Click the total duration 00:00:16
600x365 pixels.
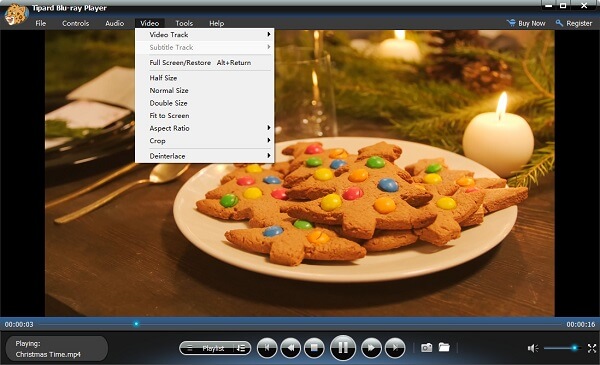coord(581,324)
